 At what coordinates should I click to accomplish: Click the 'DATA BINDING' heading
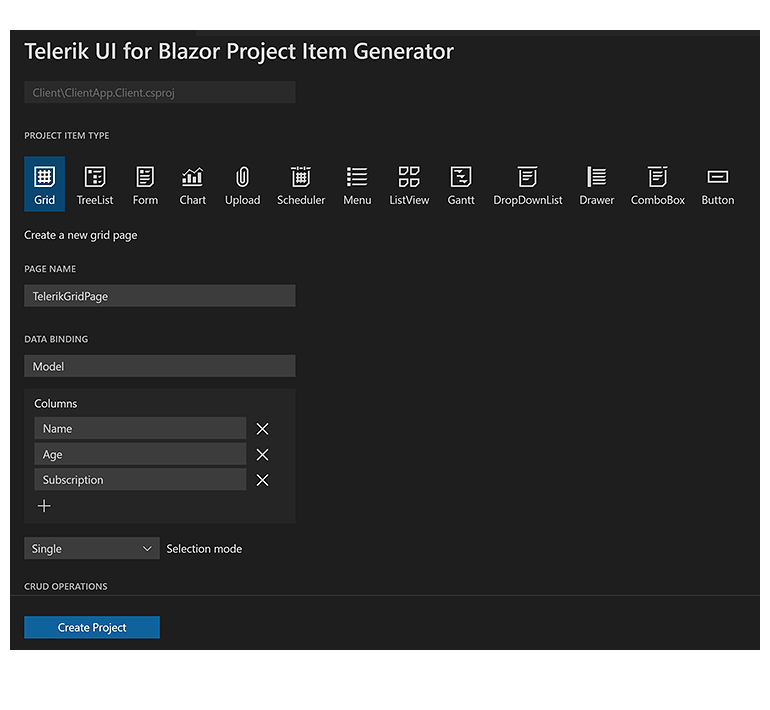click(x=56, y=339)
